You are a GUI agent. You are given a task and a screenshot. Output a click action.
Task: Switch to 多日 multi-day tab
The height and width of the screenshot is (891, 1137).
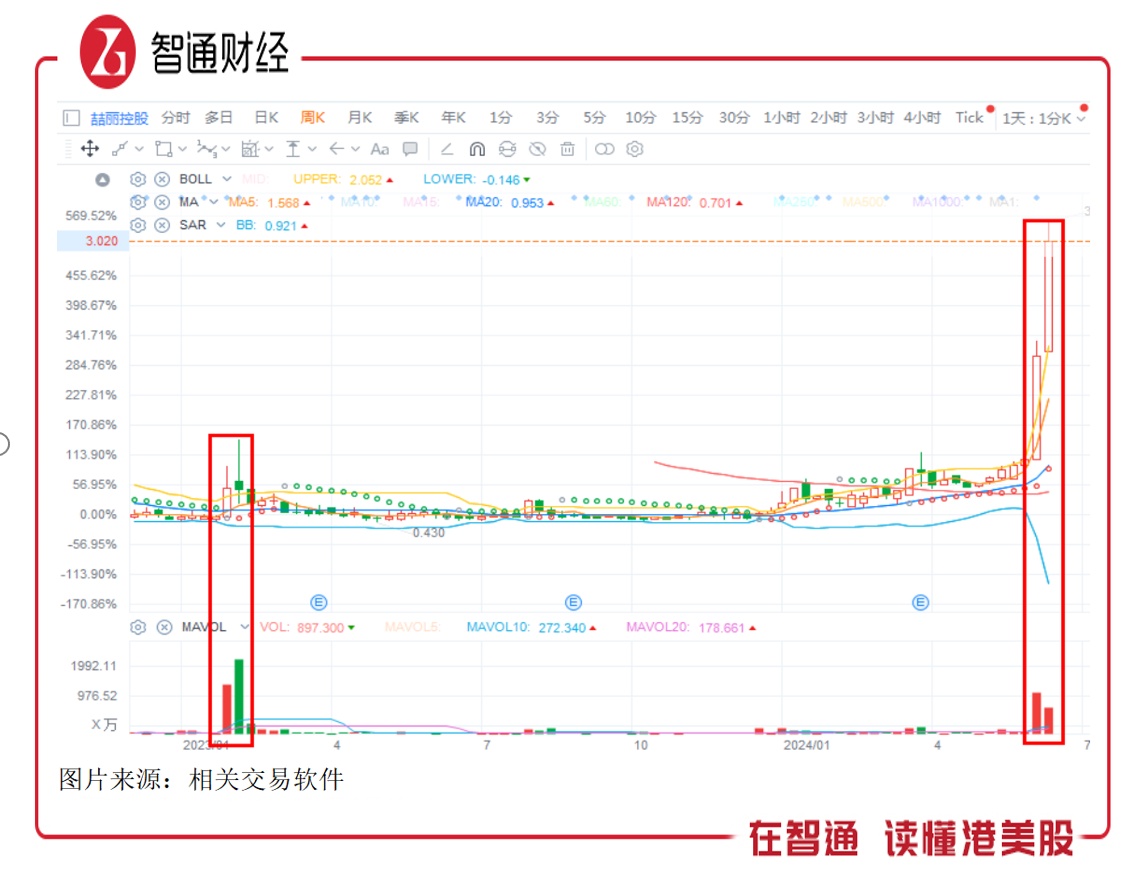pyautogui.click(x=218, y=117)
